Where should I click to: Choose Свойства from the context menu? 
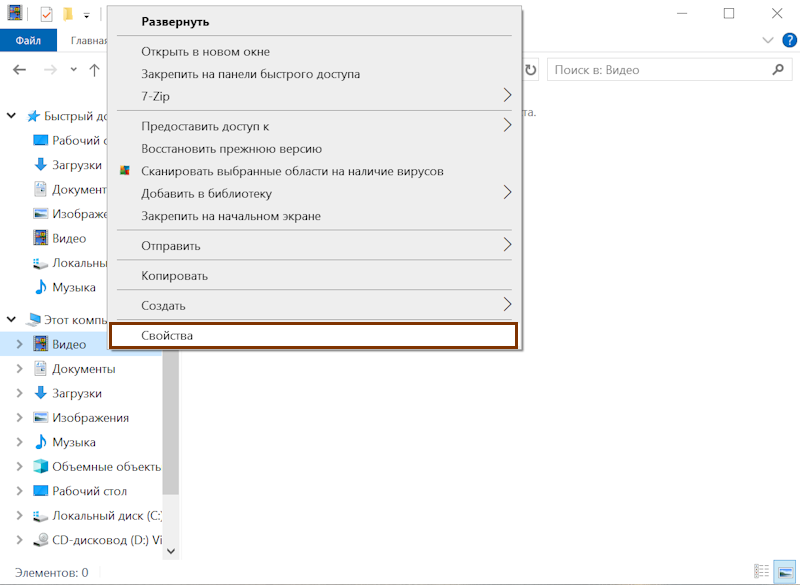314,336
